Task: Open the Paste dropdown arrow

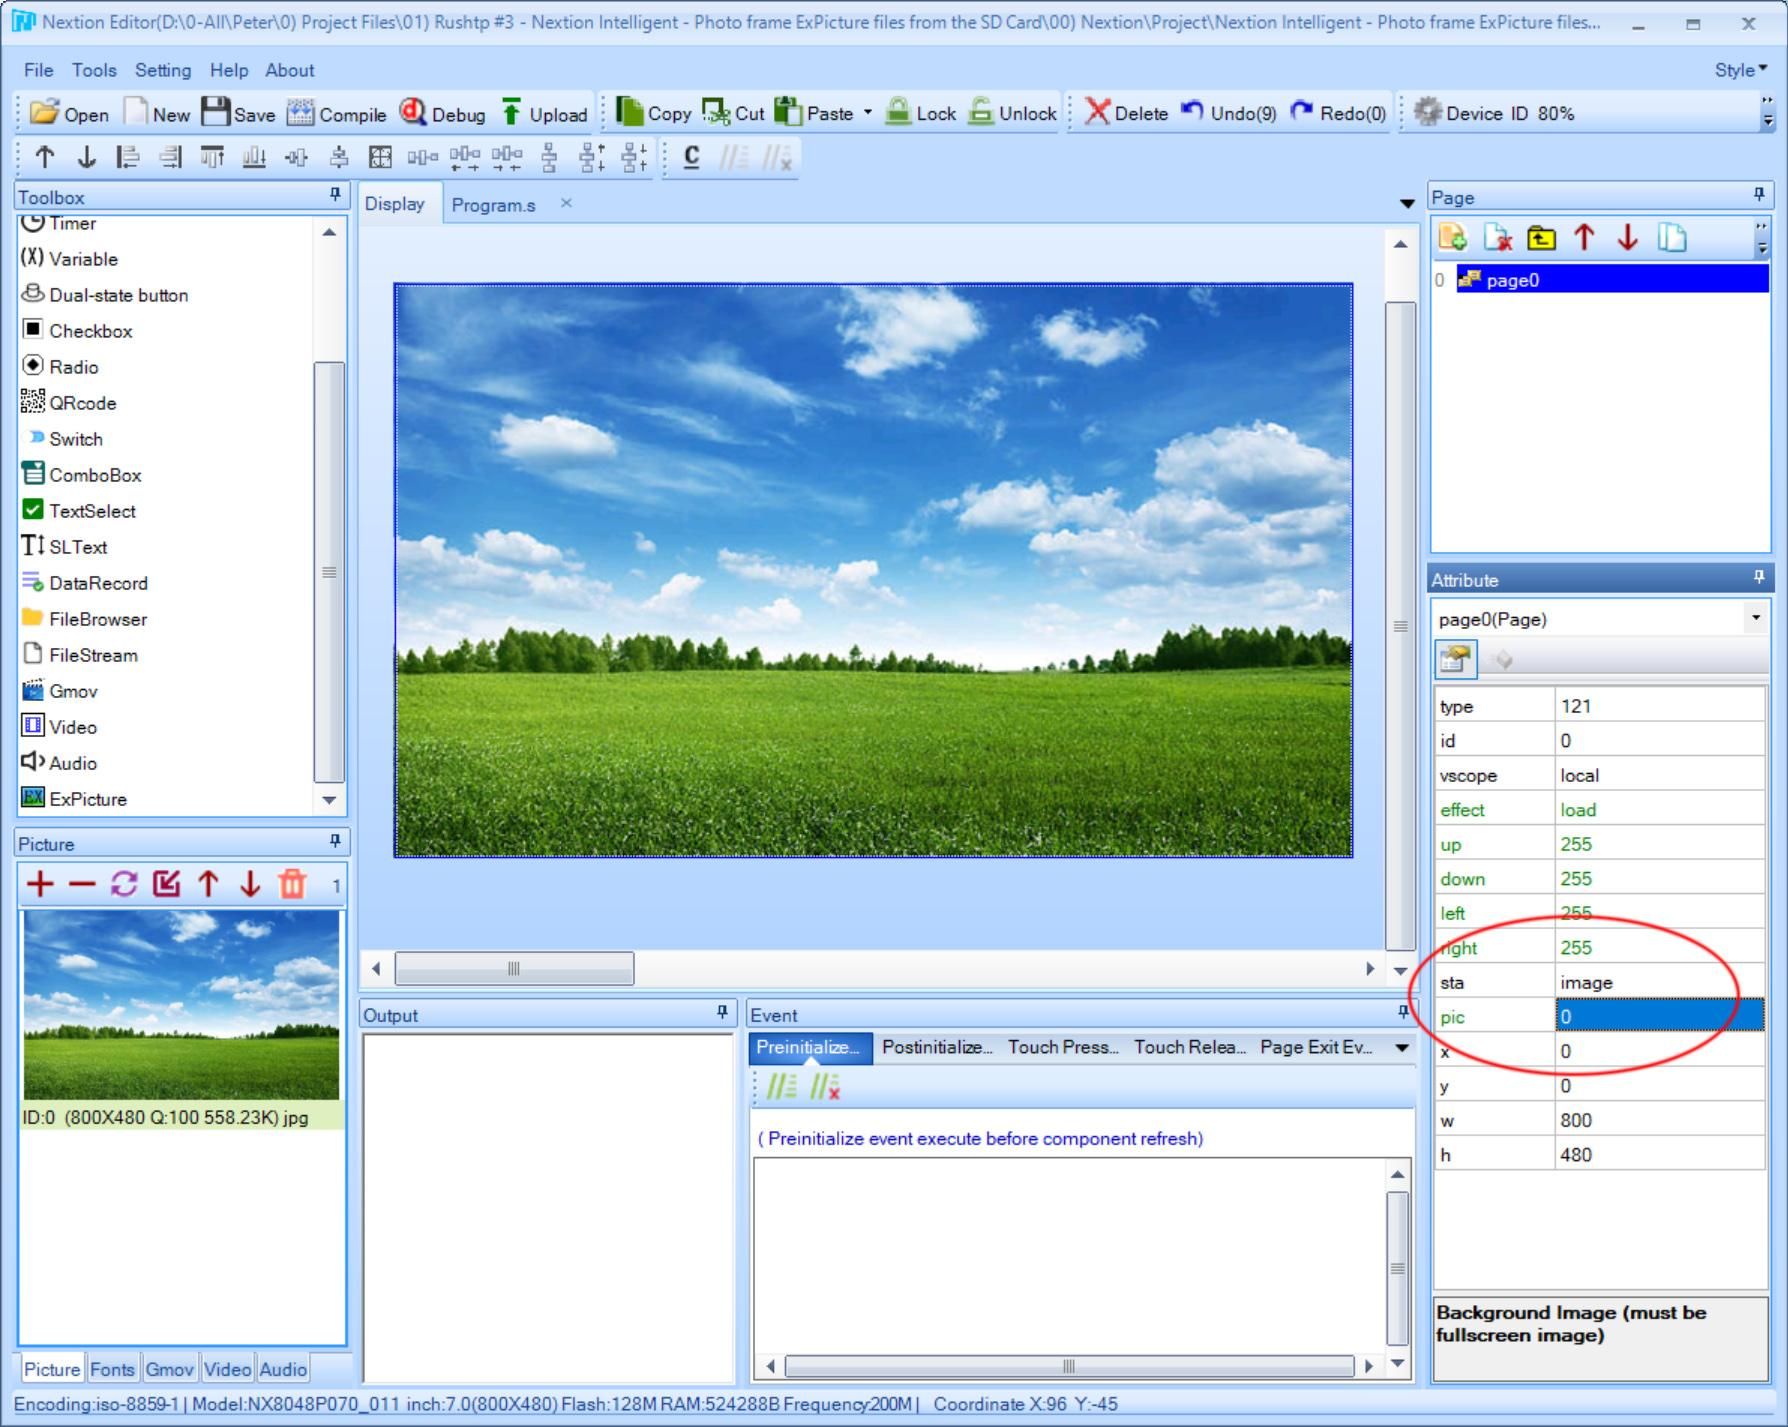Action: pyautogui.click(x=868, y=113)
